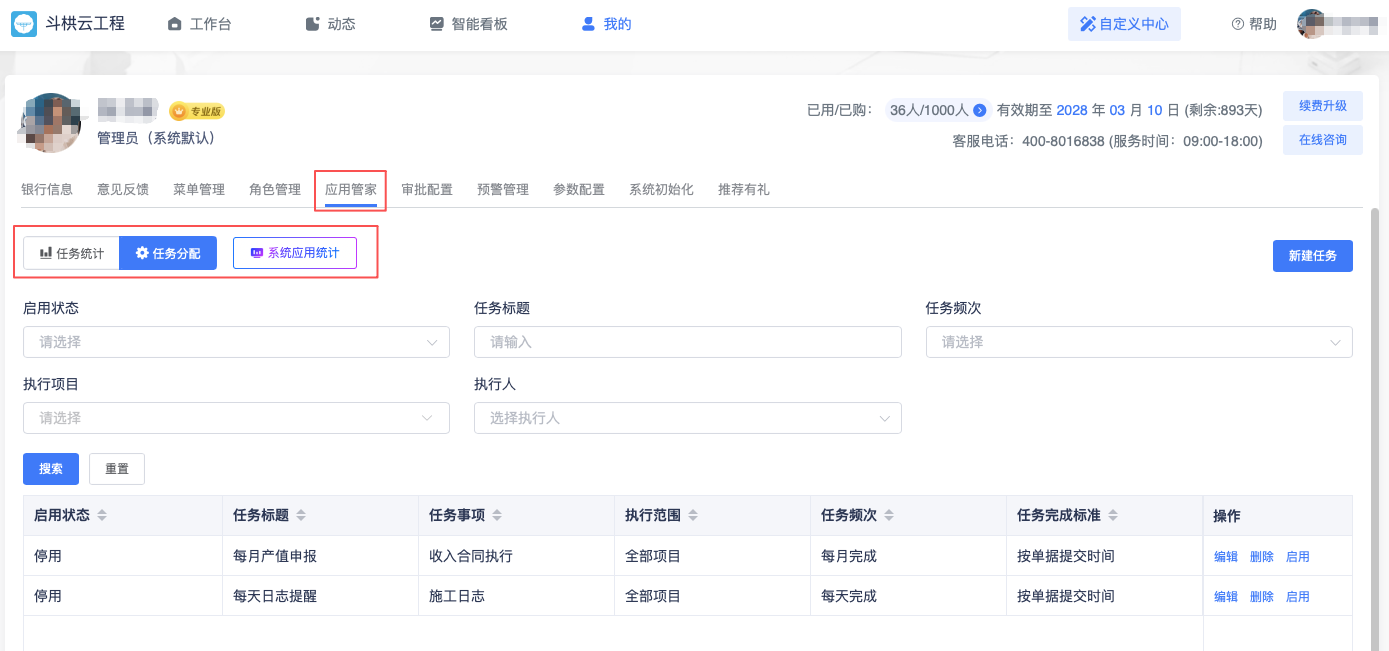Expand the 启用状态 dropdown
The width and height of the screenshot is (1389, 651).
coord(236,342)
